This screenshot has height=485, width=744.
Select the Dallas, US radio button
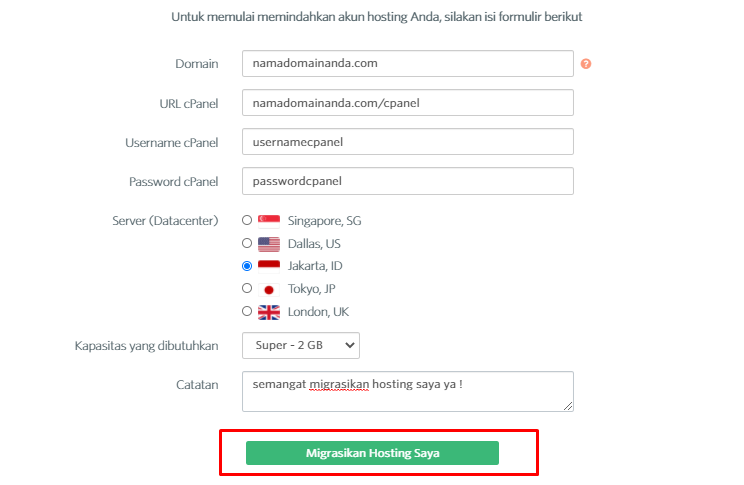tap(247, 243)
